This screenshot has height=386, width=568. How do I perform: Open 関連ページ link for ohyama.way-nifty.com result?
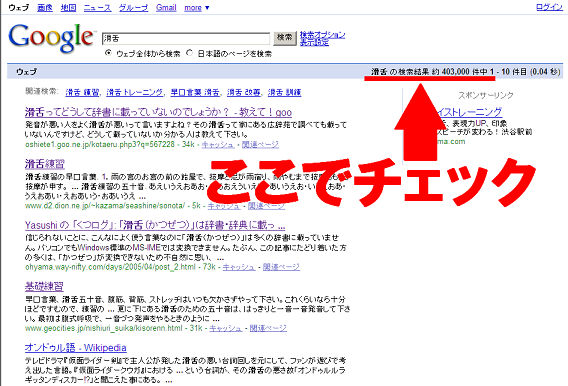click(281, 267)
